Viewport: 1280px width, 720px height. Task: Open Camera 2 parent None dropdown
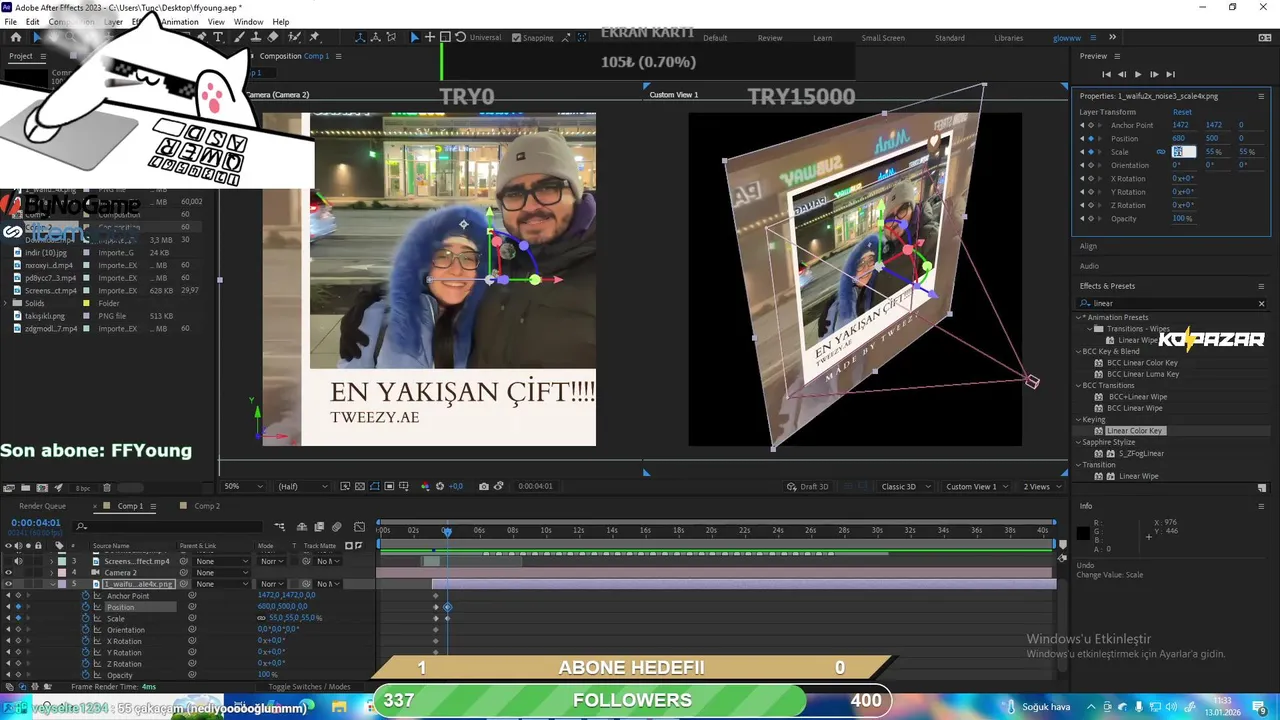[x=223, y=573]
